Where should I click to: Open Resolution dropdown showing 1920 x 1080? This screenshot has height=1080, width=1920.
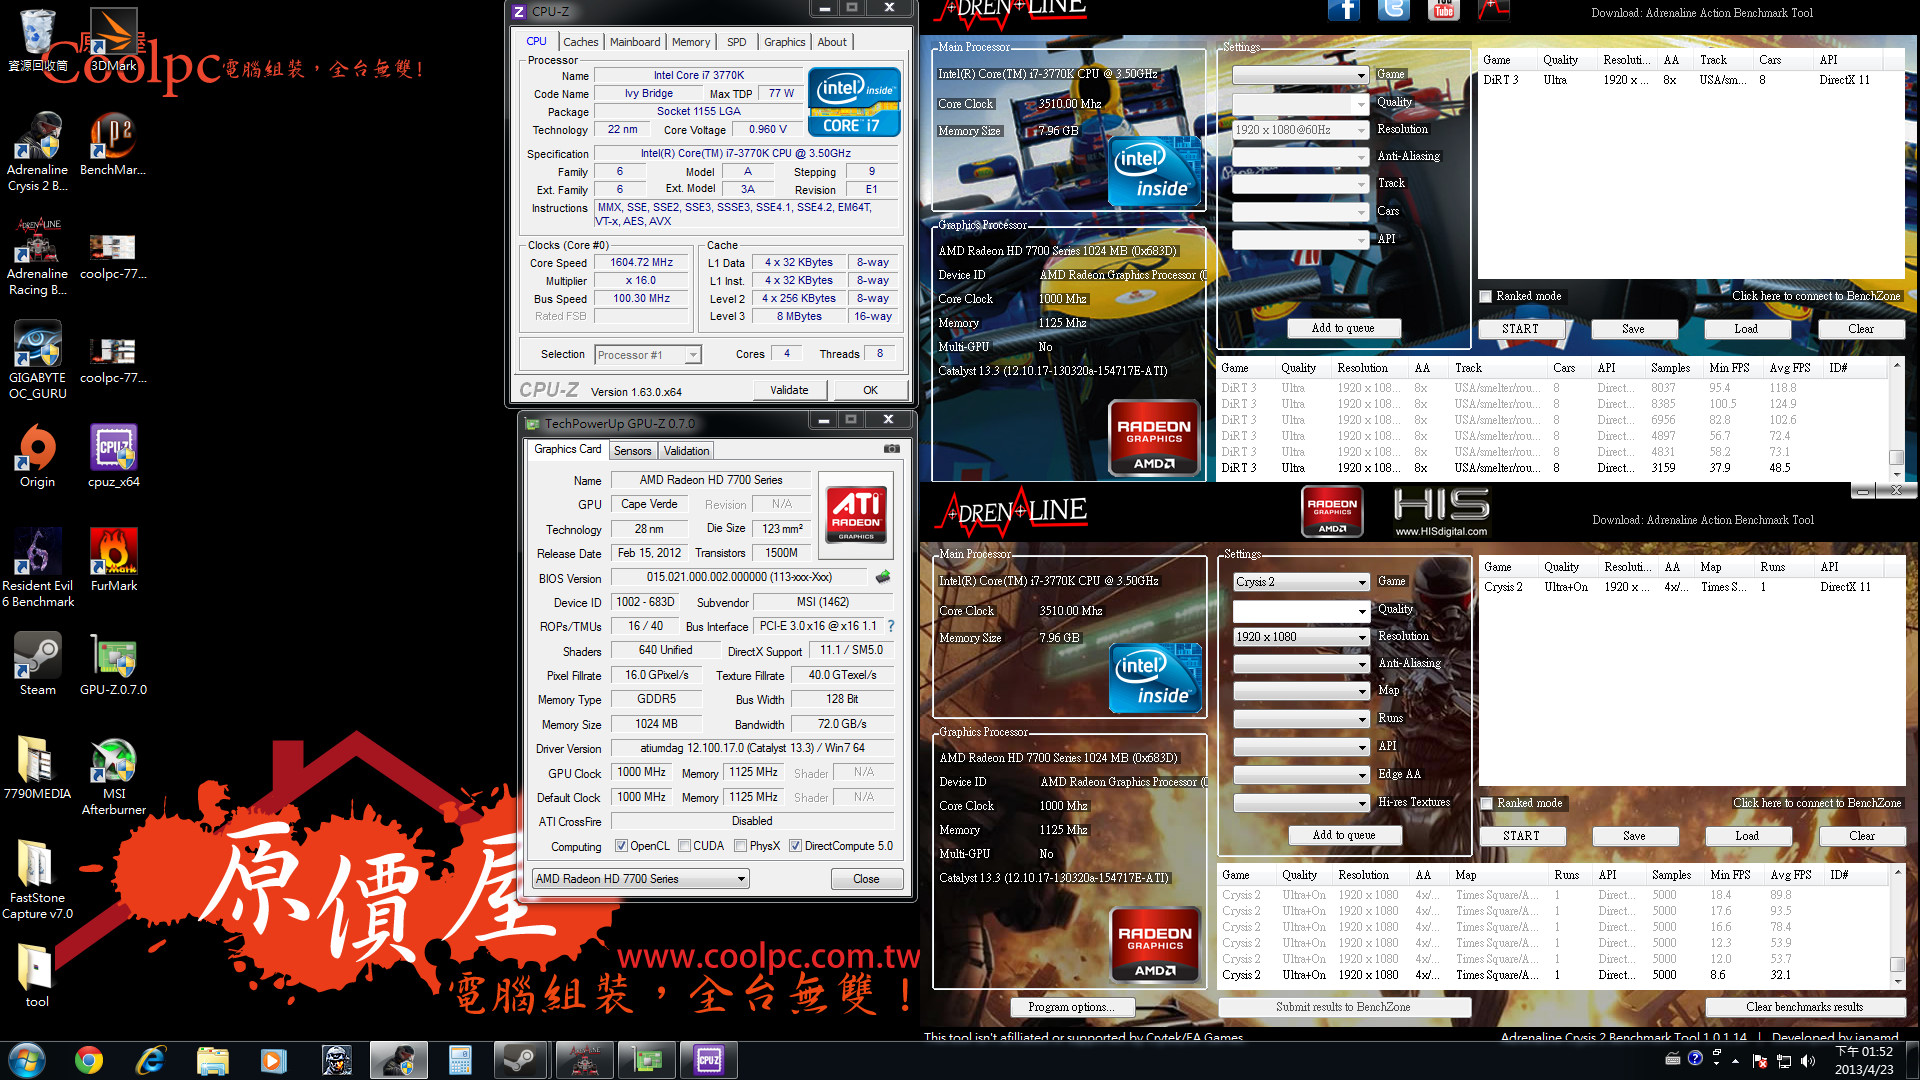pyautogui.click(x=1301, y=637)
